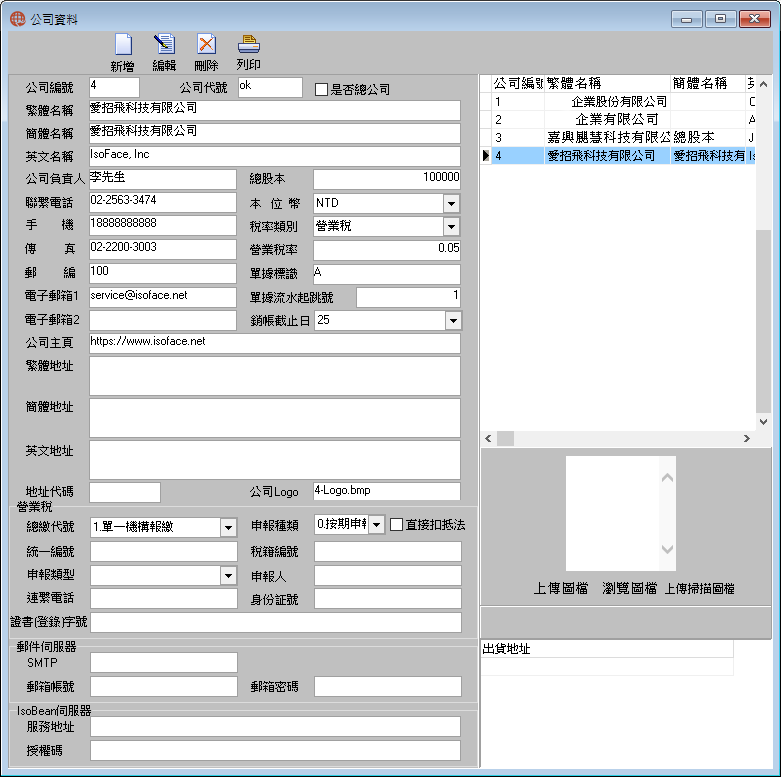Click the 稅籍編號 input field
This screenshot has height=777, width=781.
(x=388, y=552)
